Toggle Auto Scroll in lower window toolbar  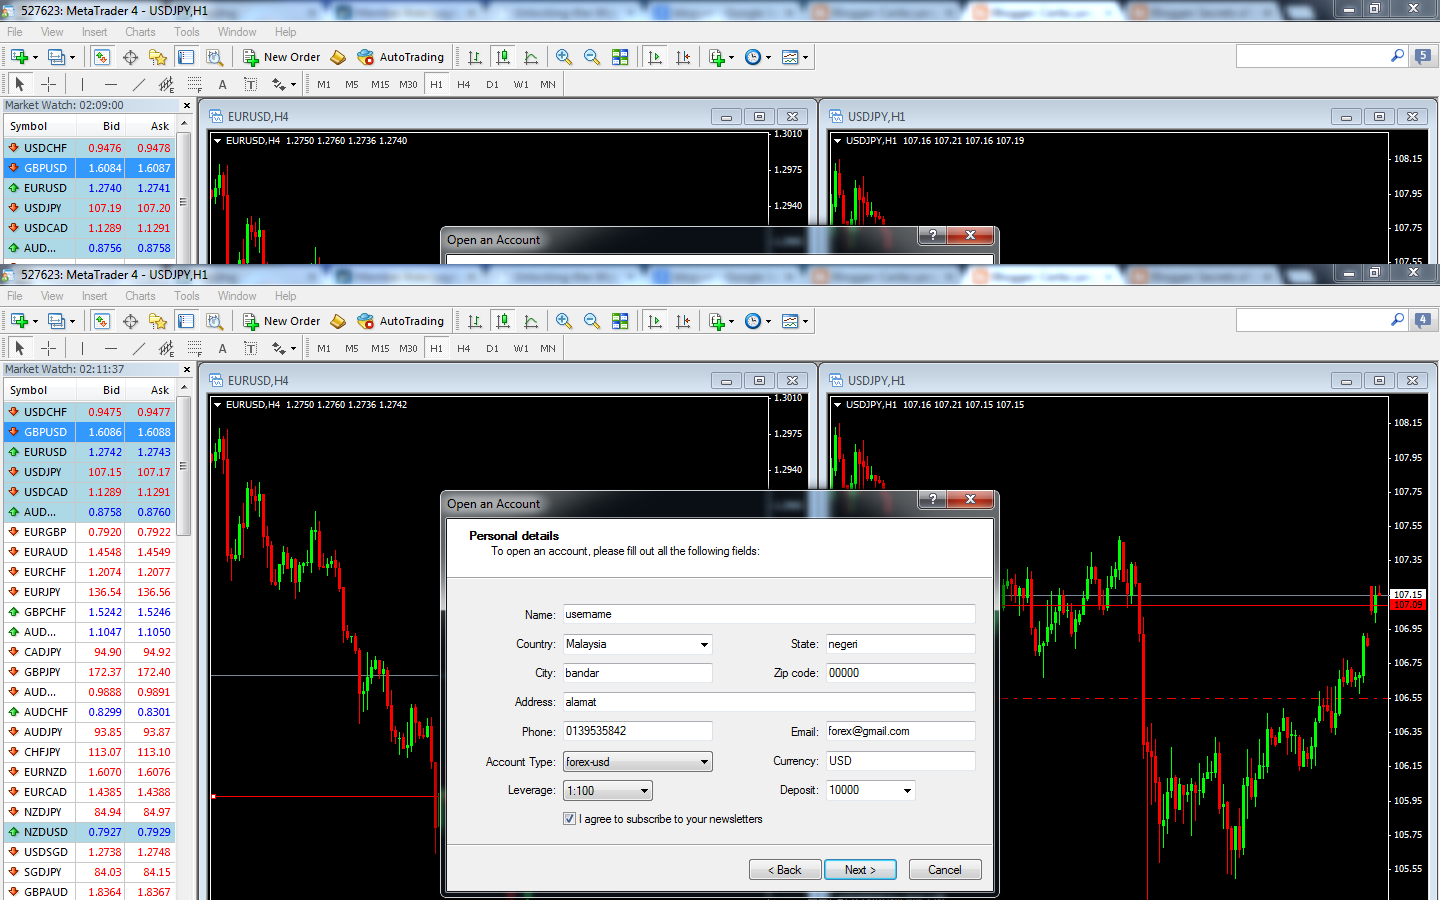pyautogui.click(x=655, y=321)
